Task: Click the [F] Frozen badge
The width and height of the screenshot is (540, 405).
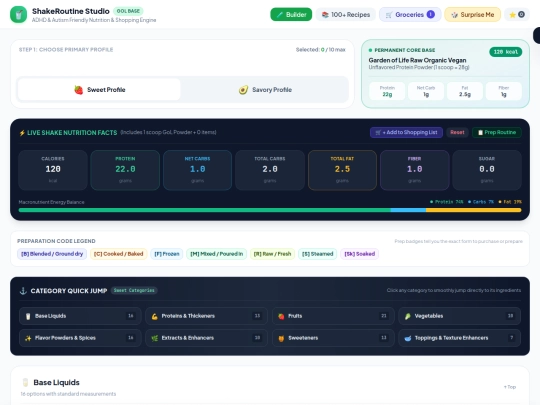Action: tap(167, 254)
